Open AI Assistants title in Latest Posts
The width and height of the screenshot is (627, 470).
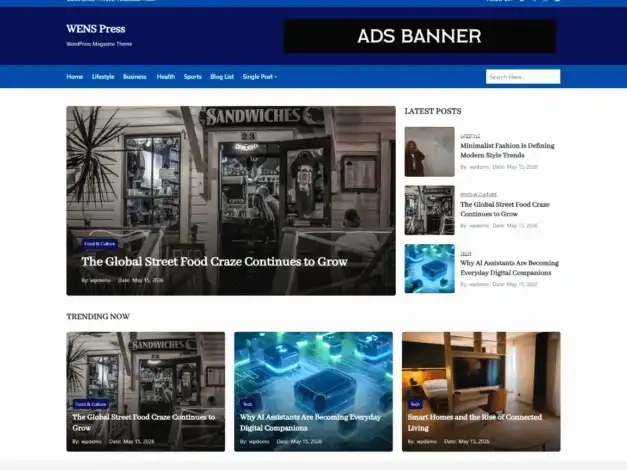(x=509, y=268)
